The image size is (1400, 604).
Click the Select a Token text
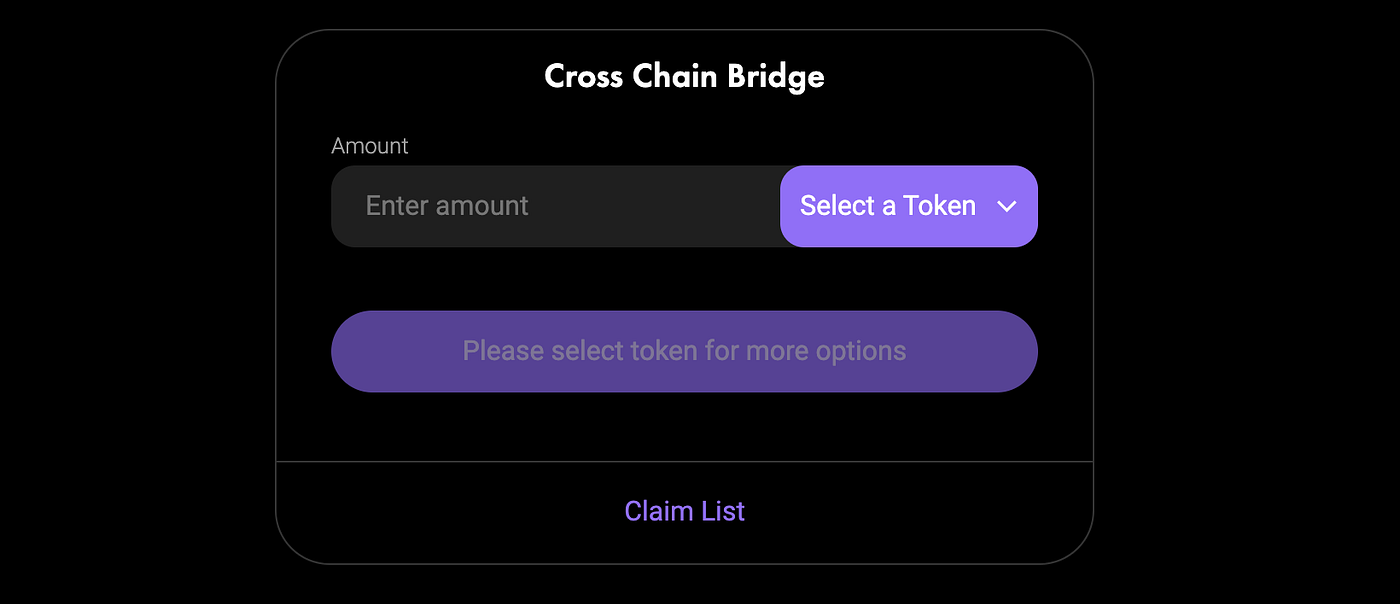click(887, 206)
